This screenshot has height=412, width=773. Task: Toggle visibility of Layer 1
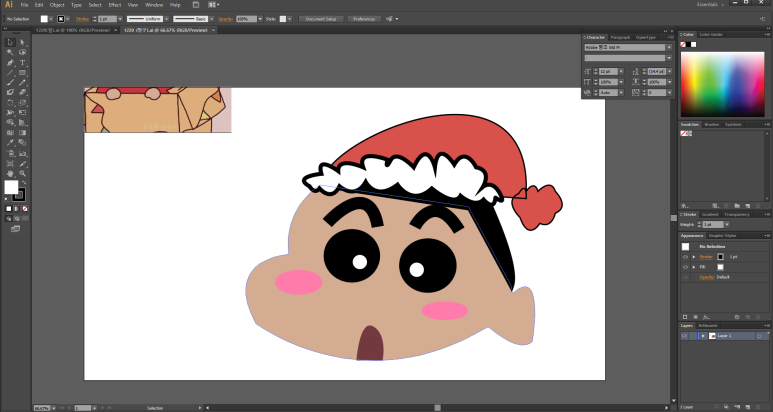(x=684, y=336)
